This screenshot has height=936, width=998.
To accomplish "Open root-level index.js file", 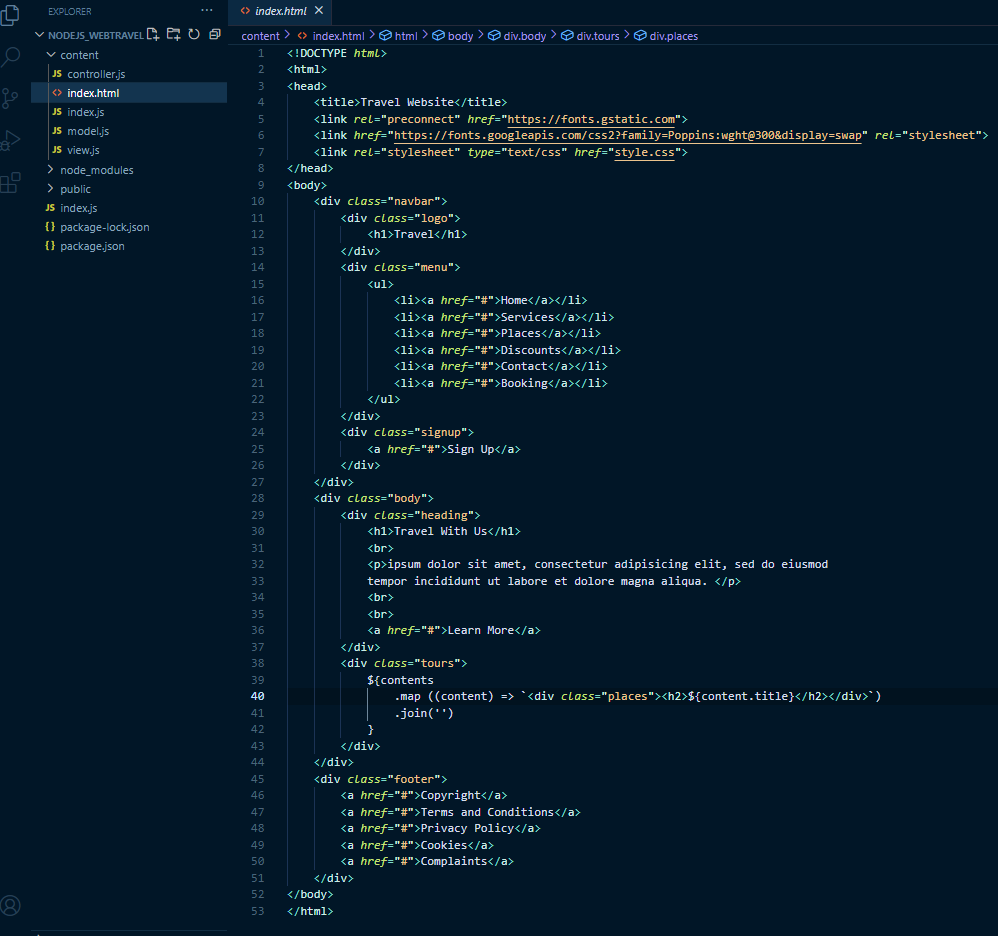I will pos(78,208).
